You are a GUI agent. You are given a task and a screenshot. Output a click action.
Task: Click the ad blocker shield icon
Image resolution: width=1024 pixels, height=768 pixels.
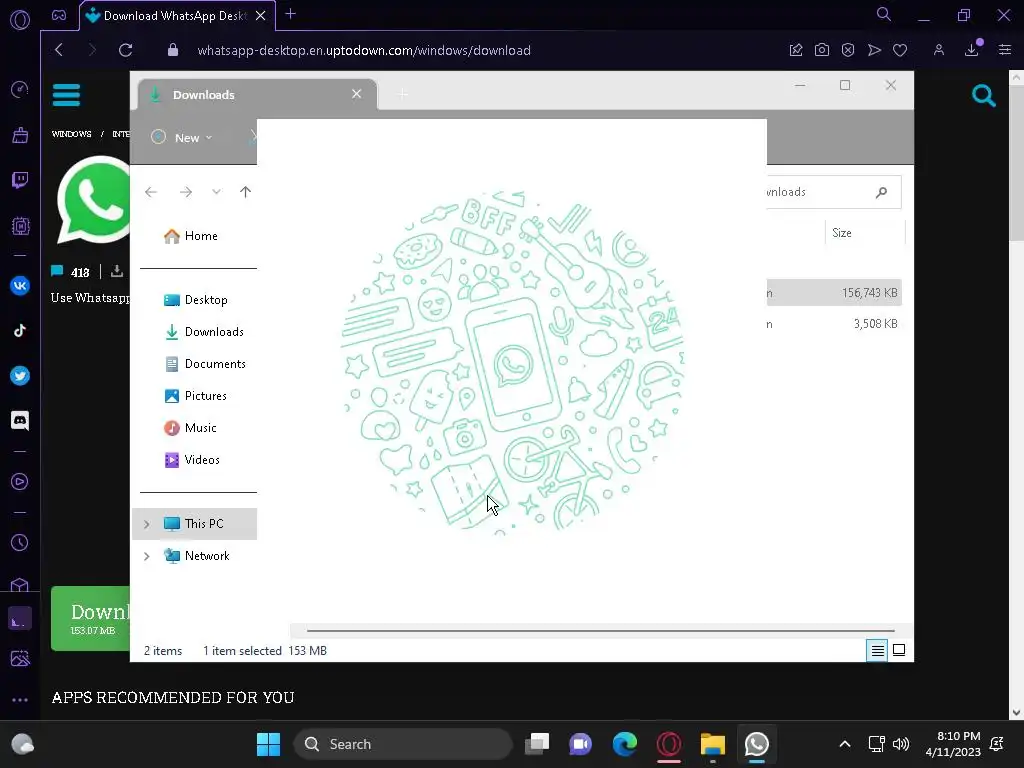point(848,50)
